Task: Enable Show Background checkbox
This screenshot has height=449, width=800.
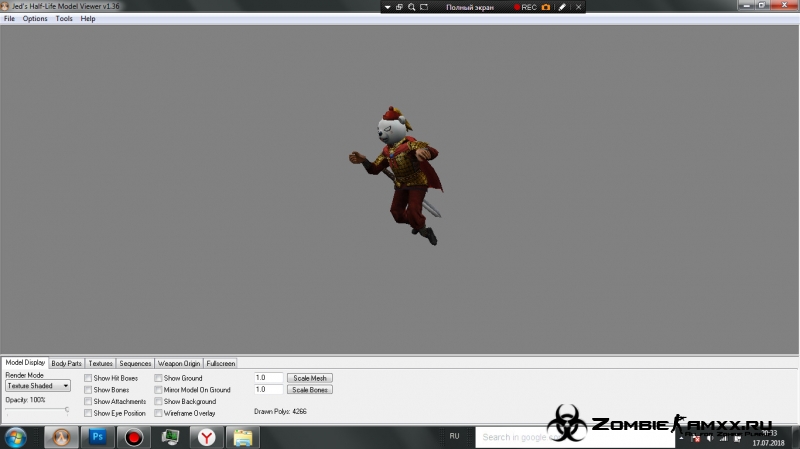Action: pos(159,402)
